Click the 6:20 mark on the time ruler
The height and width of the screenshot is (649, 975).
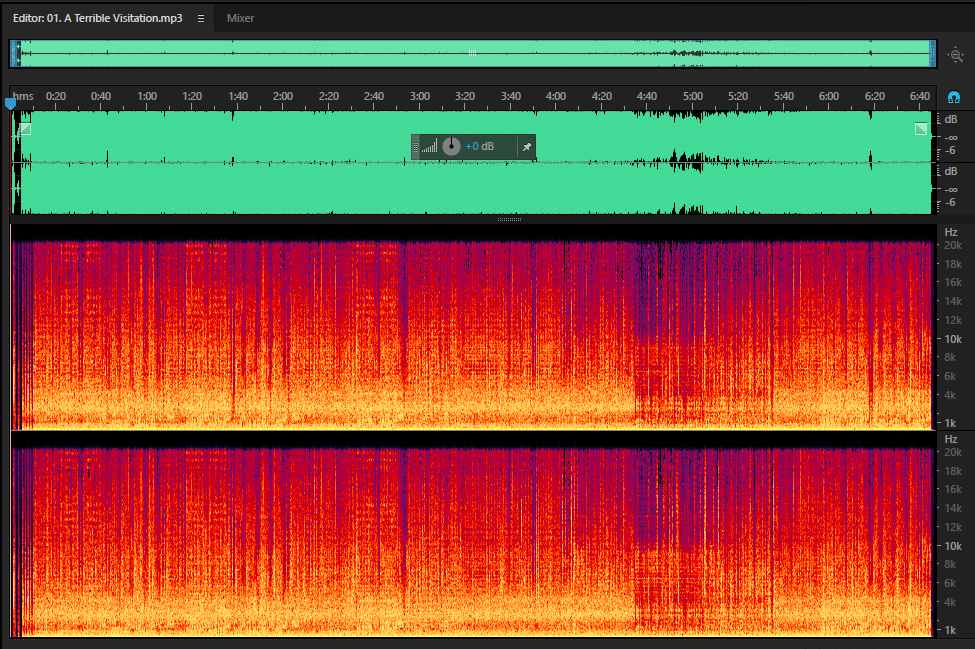pyautogui.click(x=875, y=96)
